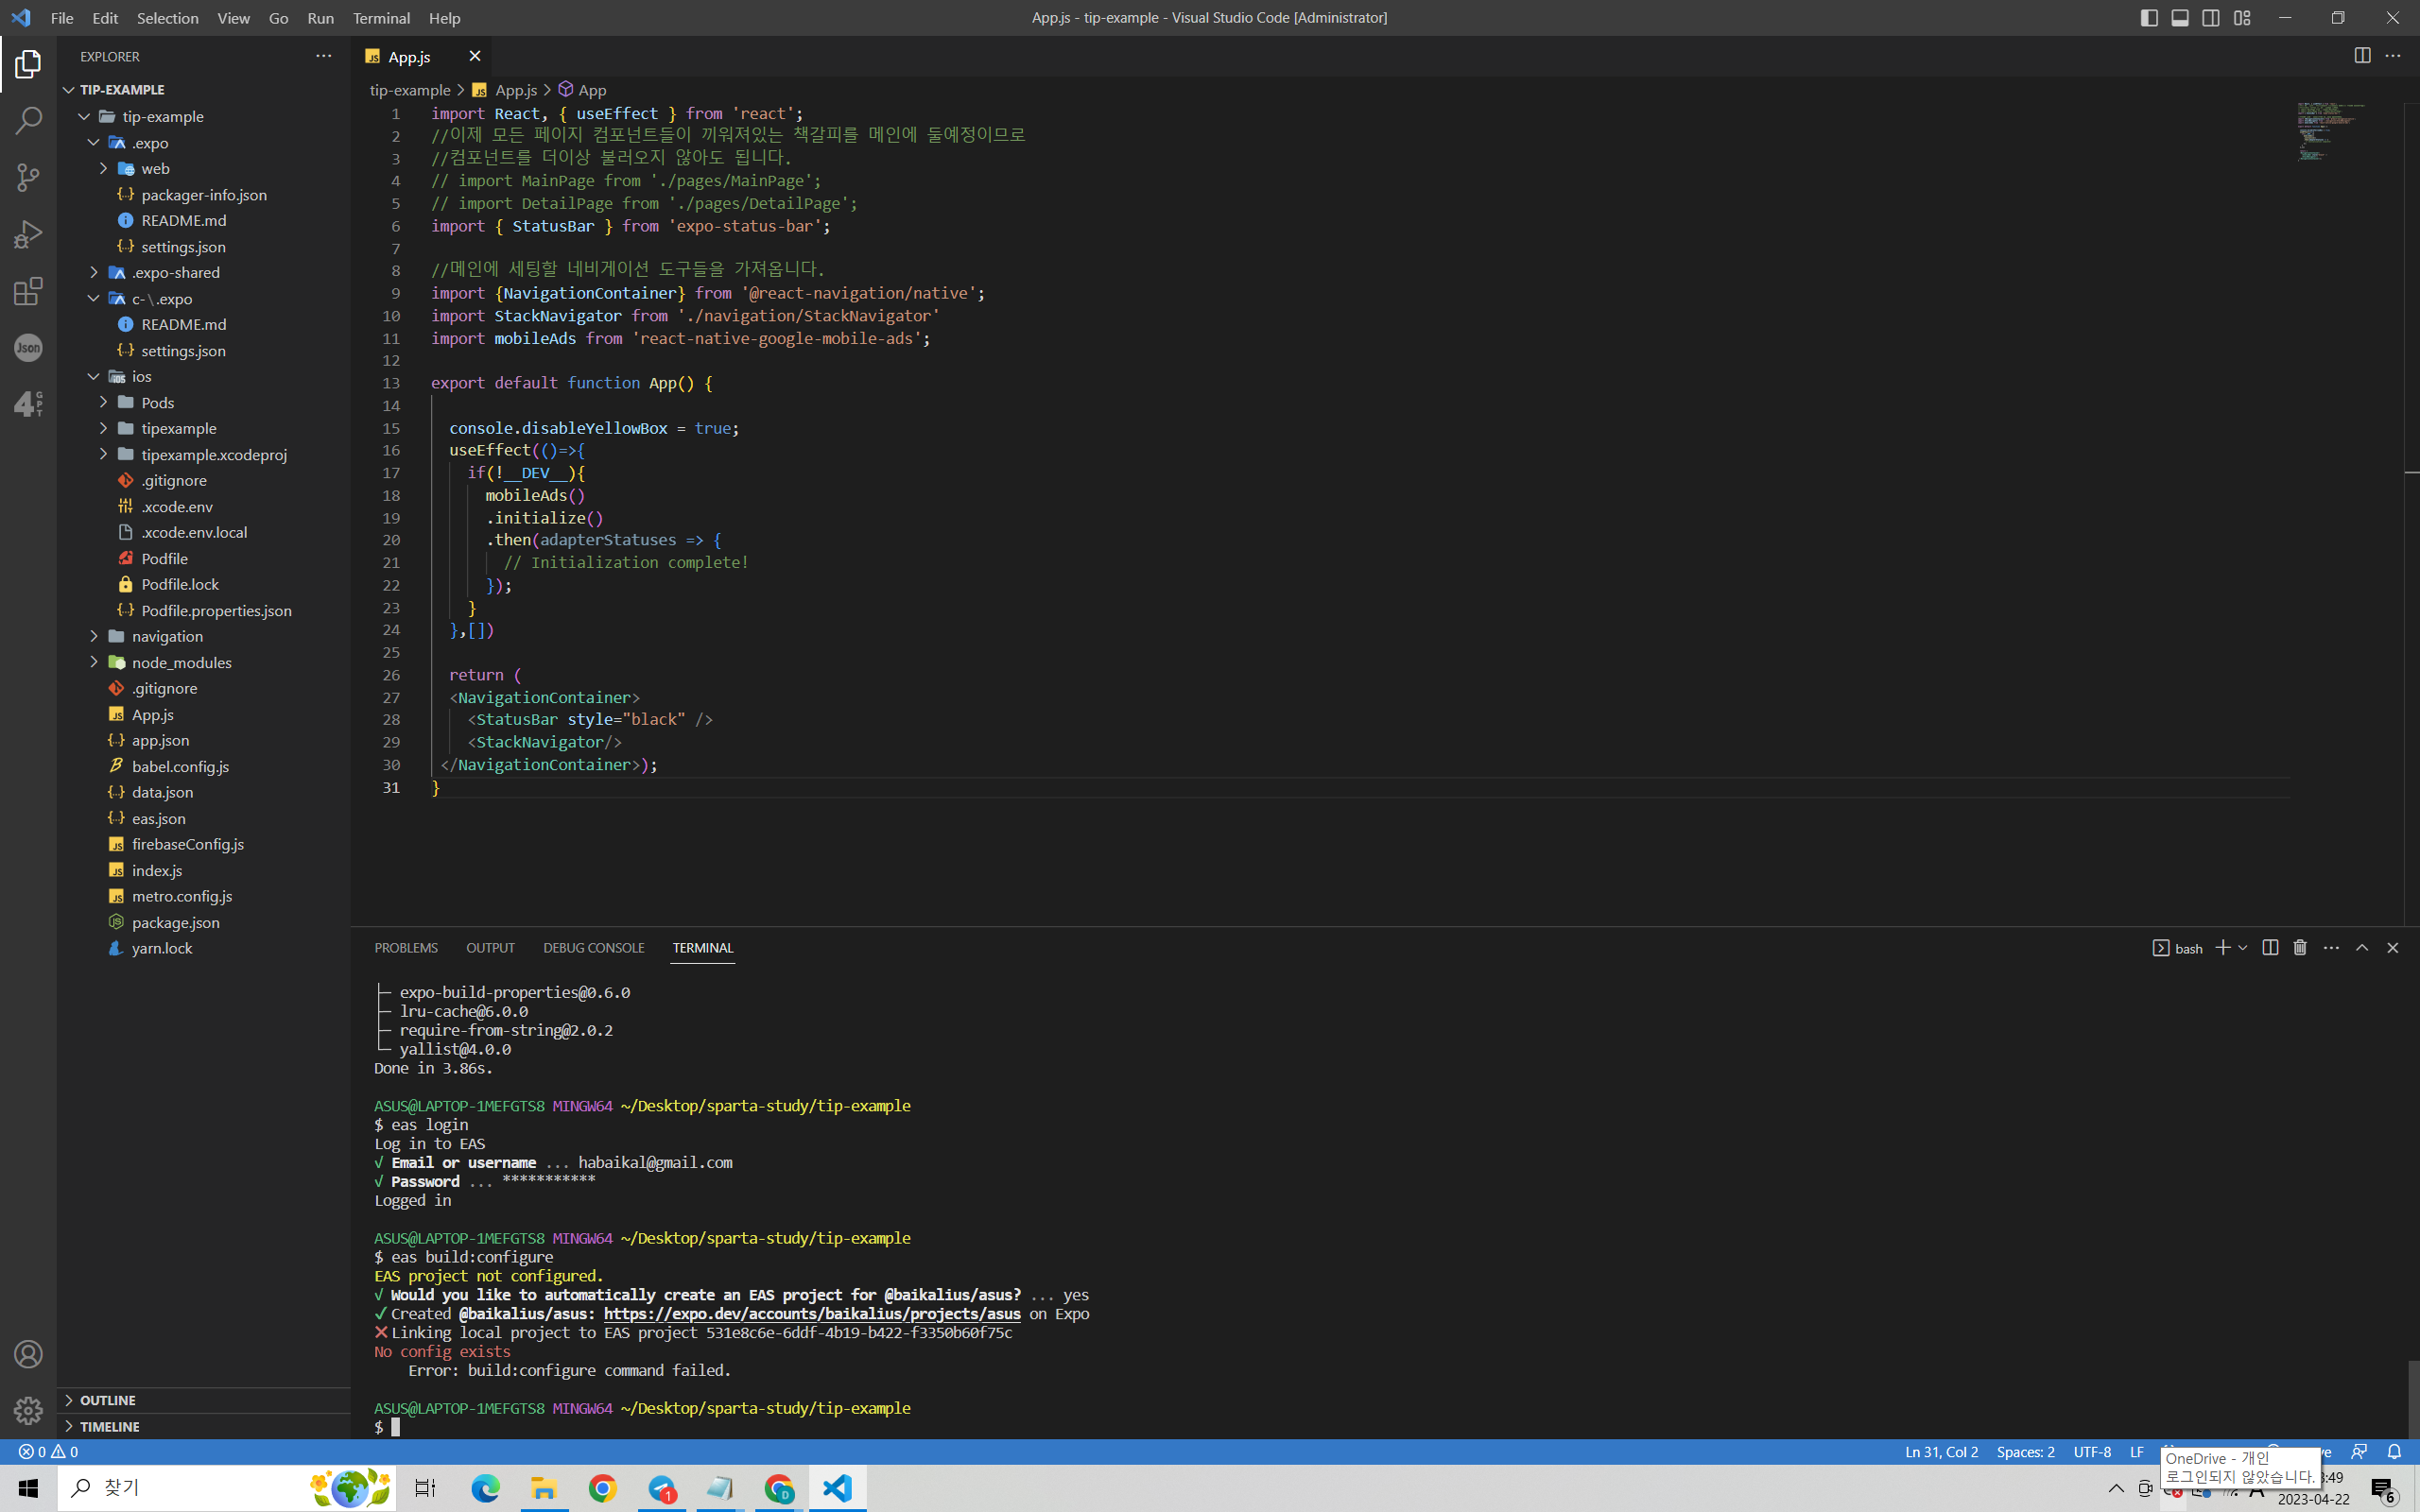Image resolution: width=2420 pixels, height=1512 pixels.
Task: Open the Manage gear menu
Action: 28,1410
